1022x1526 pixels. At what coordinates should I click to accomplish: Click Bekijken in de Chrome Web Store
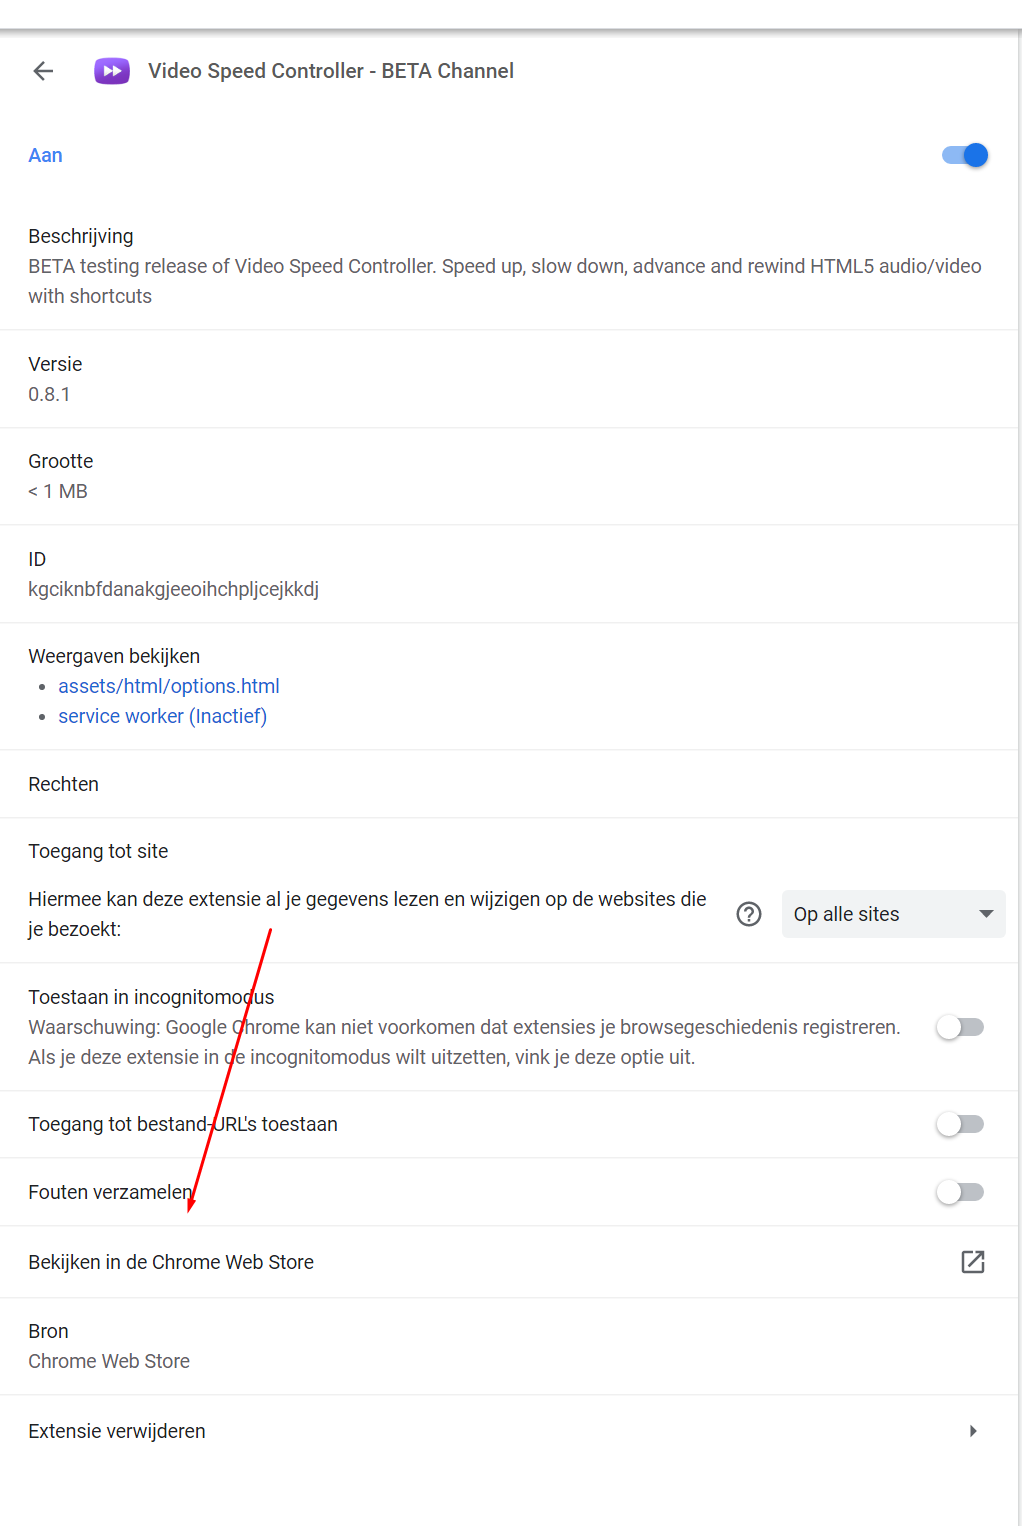point(170,1262)
